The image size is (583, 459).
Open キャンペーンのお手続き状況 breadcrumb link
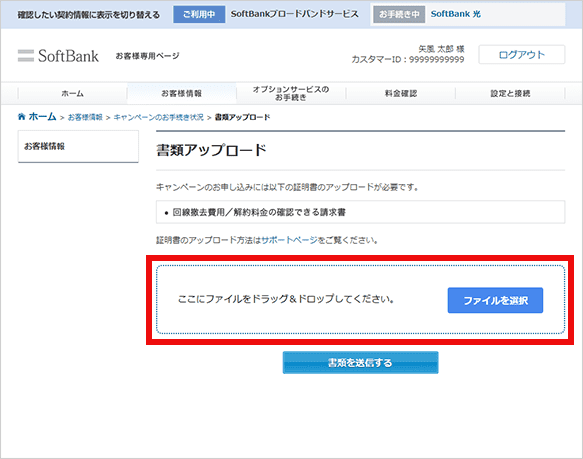(158, 117)
